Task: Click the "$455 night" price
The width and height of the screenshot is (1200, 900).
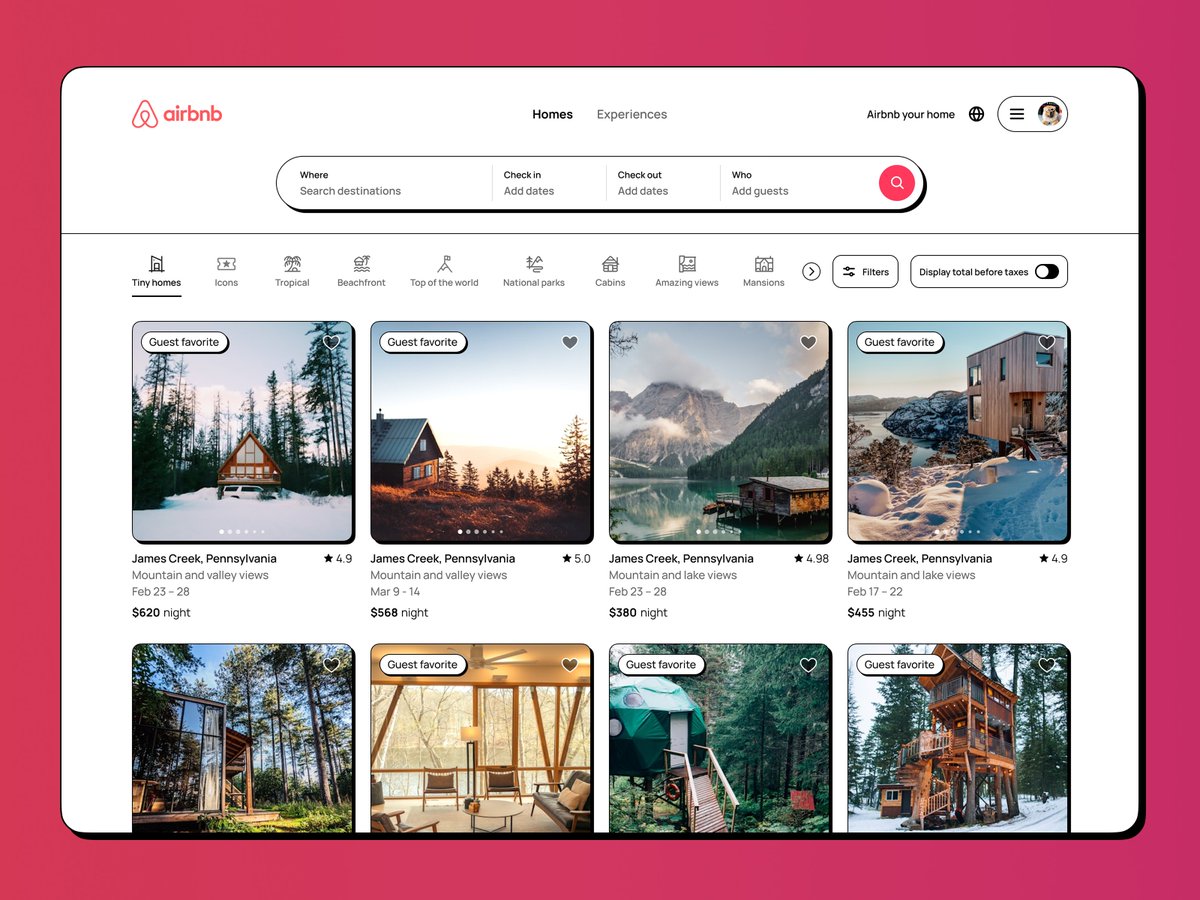Action: click(x=876, y=613)
